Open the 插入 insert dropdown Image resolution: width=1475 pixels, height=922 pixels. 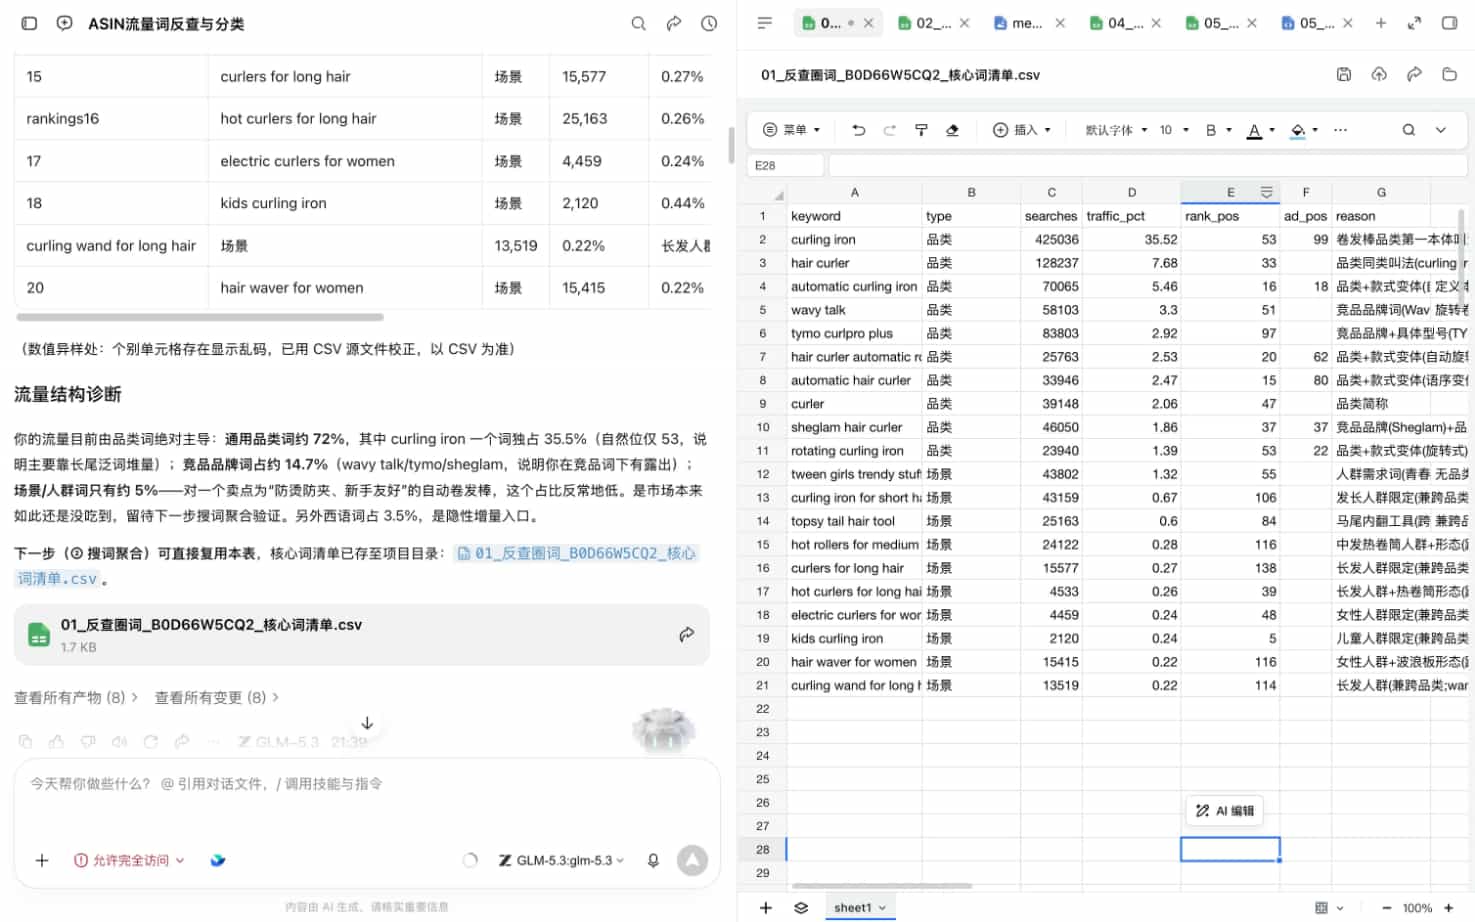click(x=1022, y=130)
